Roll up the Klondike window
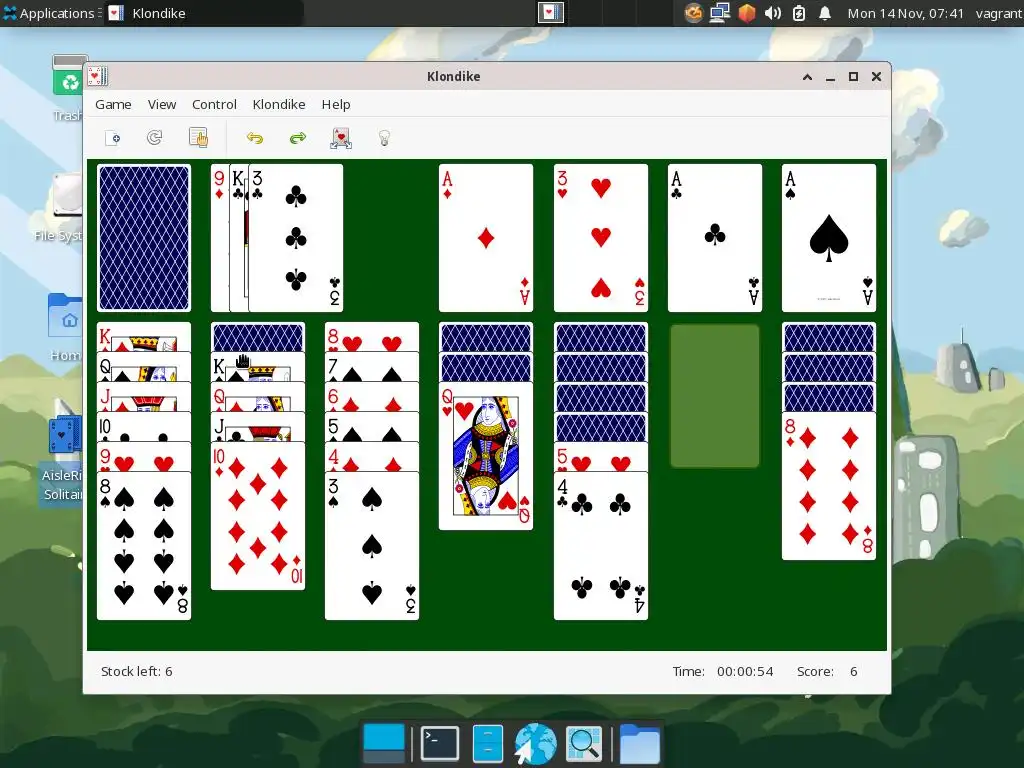Image resolution: width=1024 pixels, height=768 pixels. point(807,76)
